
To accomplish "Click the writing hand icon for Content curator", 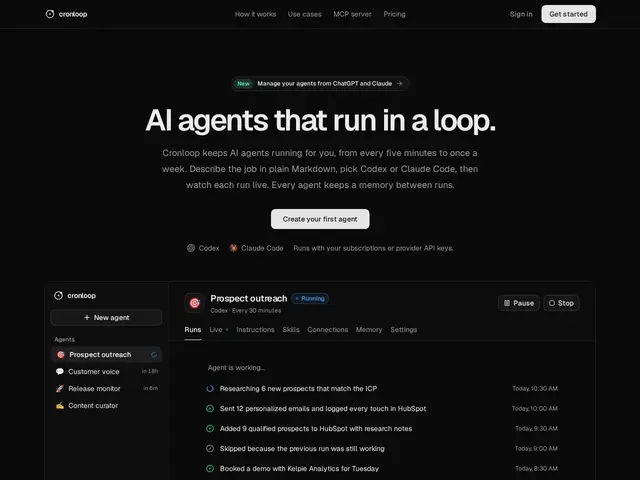I will click(x=60, y=406).
